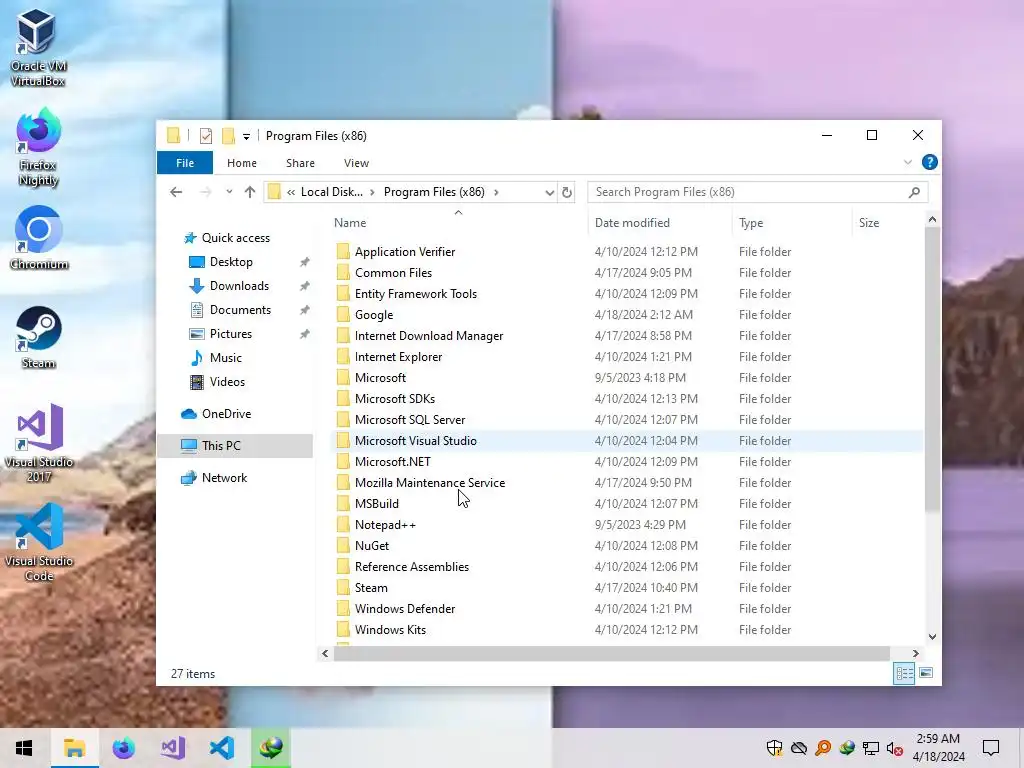Sort by Type column header
The height and width of the screenshot is (768, 1024).
751,223
